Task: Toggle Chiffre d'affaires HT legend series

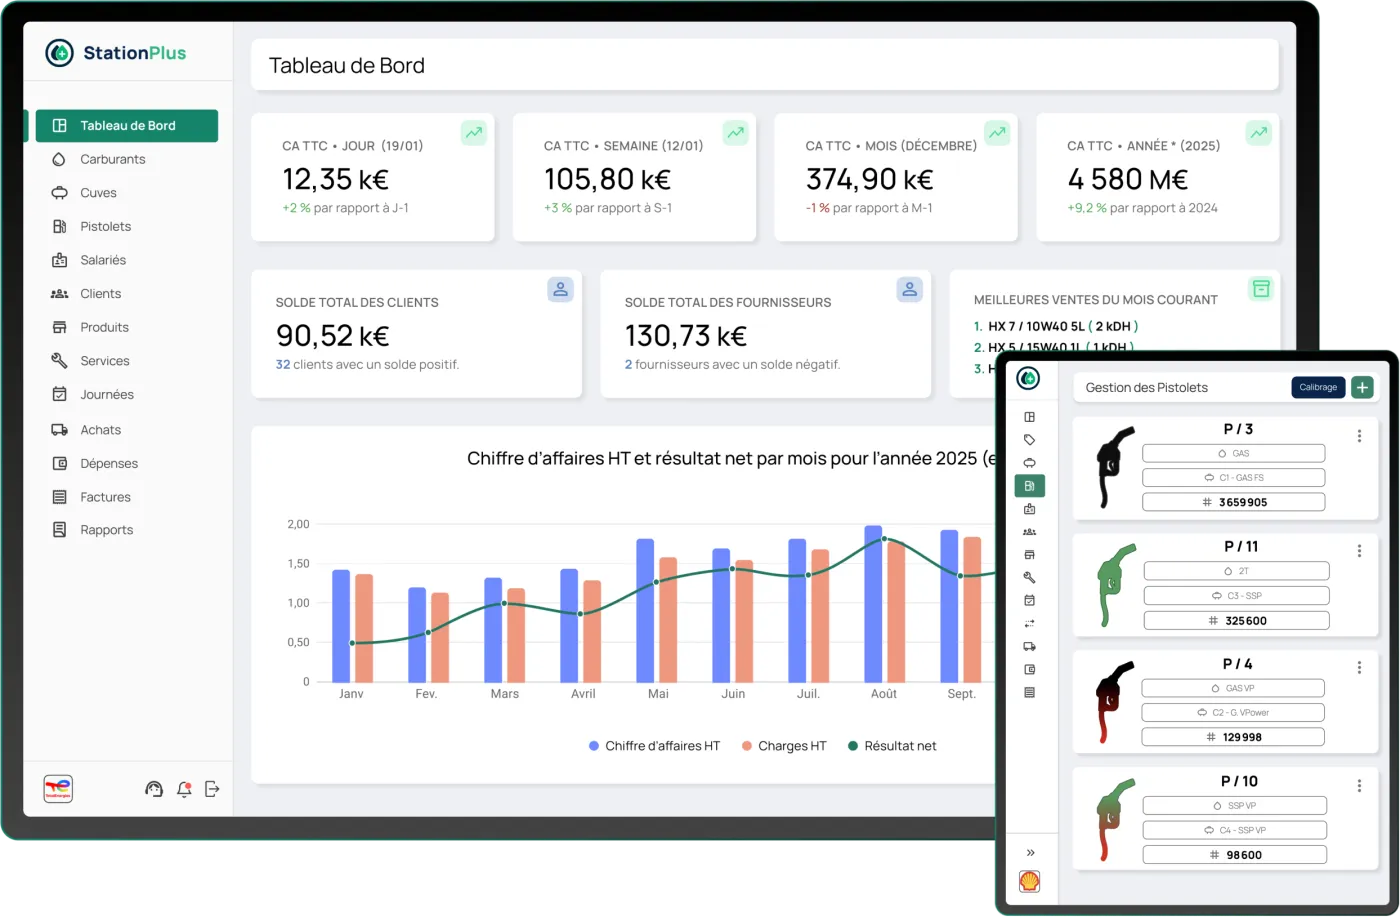Action: point(655,746)
